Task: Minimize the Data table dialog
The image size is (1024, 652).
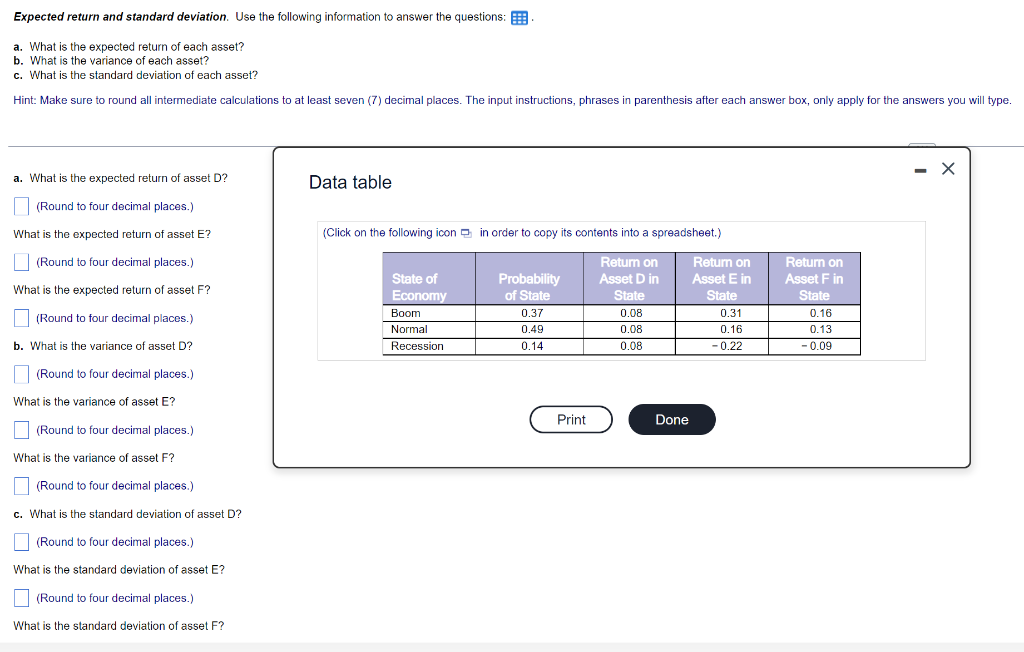Action: 920,168
